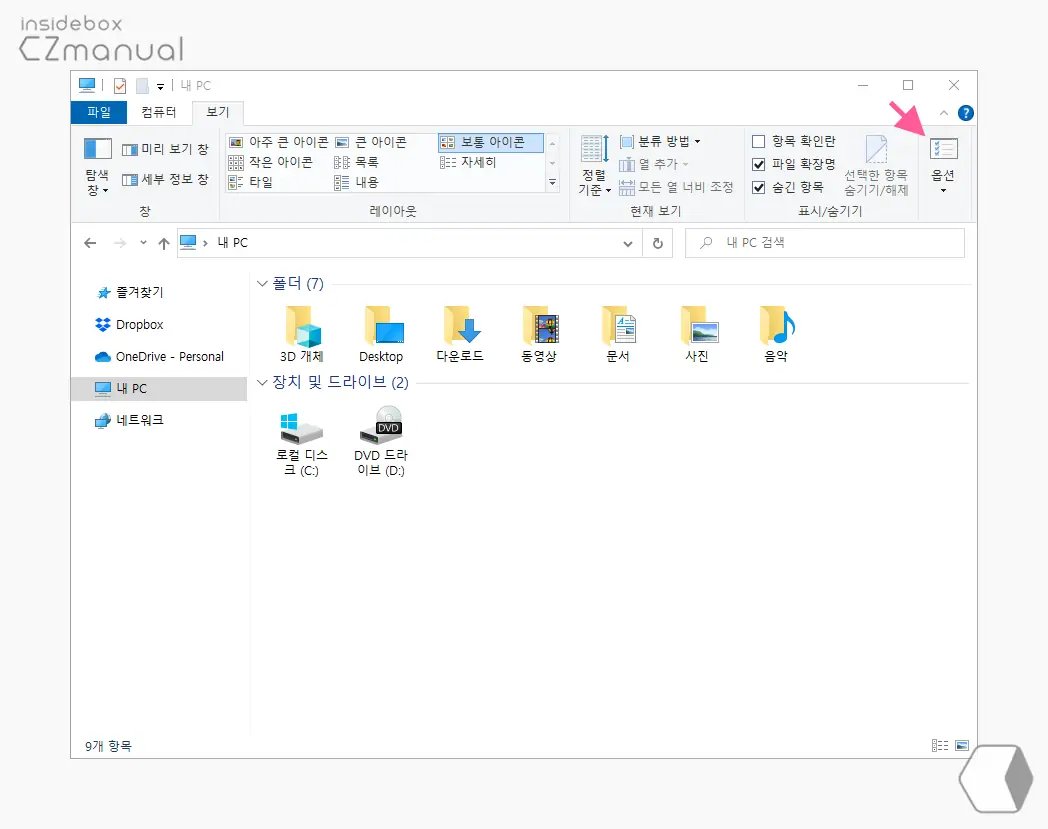
Task: Open the Customize Quick Access Toolbar dropdown
Action: (160, 86)
